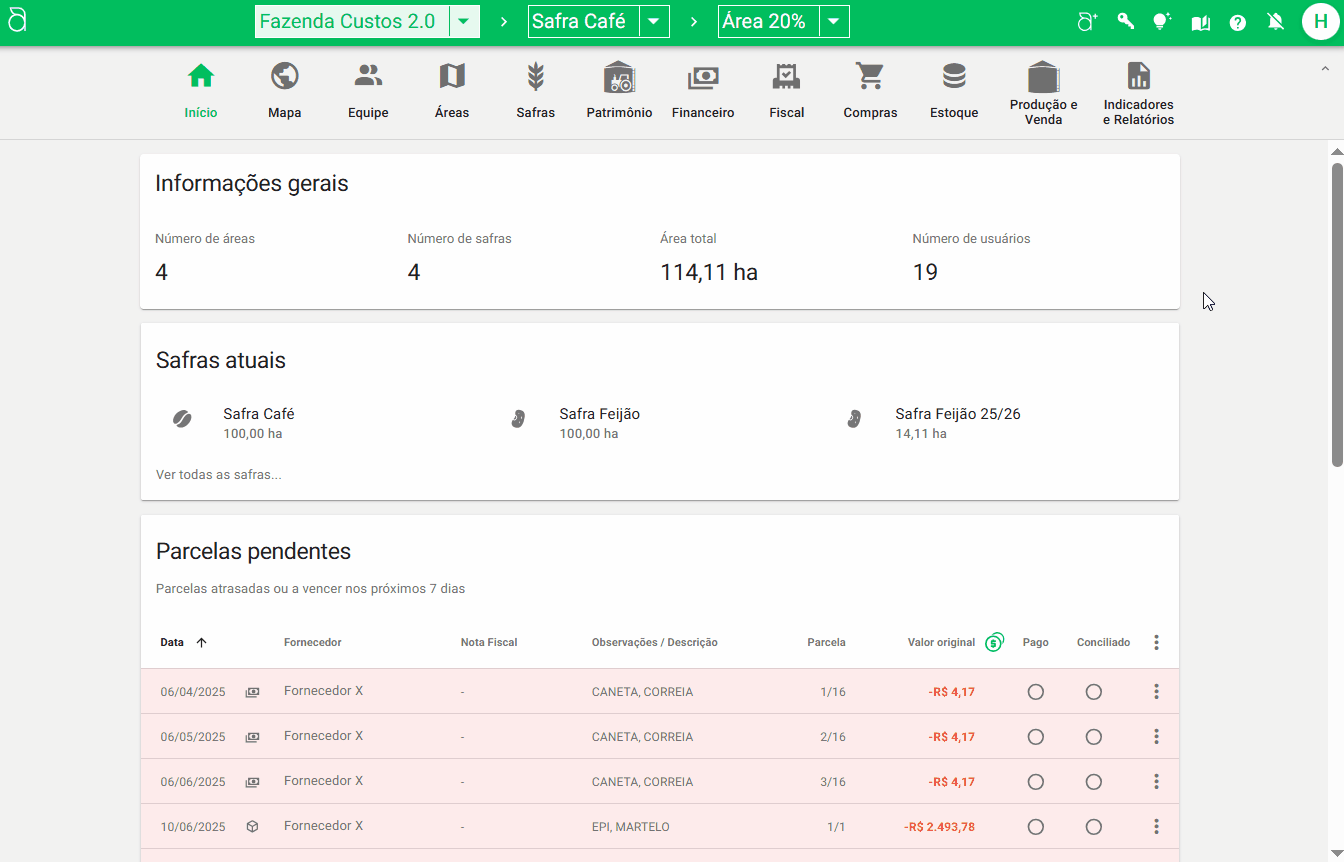
Task: Expand the Fazenda Custos 2.0 dropdown
Action: pyautogui.click(x=464, y=22)
